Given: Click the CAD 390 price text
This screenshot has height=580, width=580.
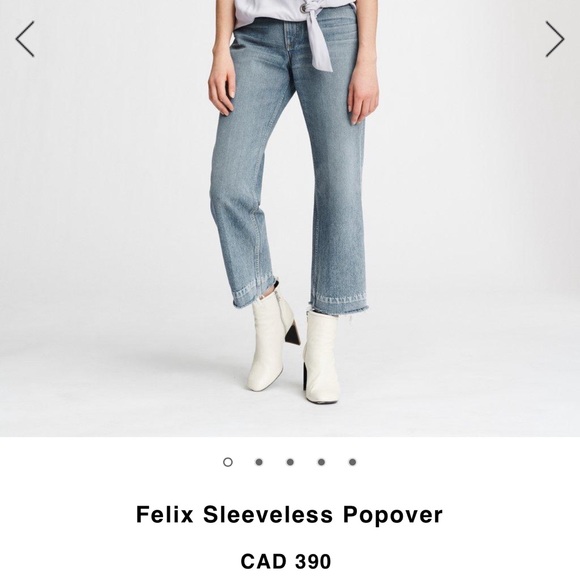Looking at the screenshot, I should click(x=286, y=561).
